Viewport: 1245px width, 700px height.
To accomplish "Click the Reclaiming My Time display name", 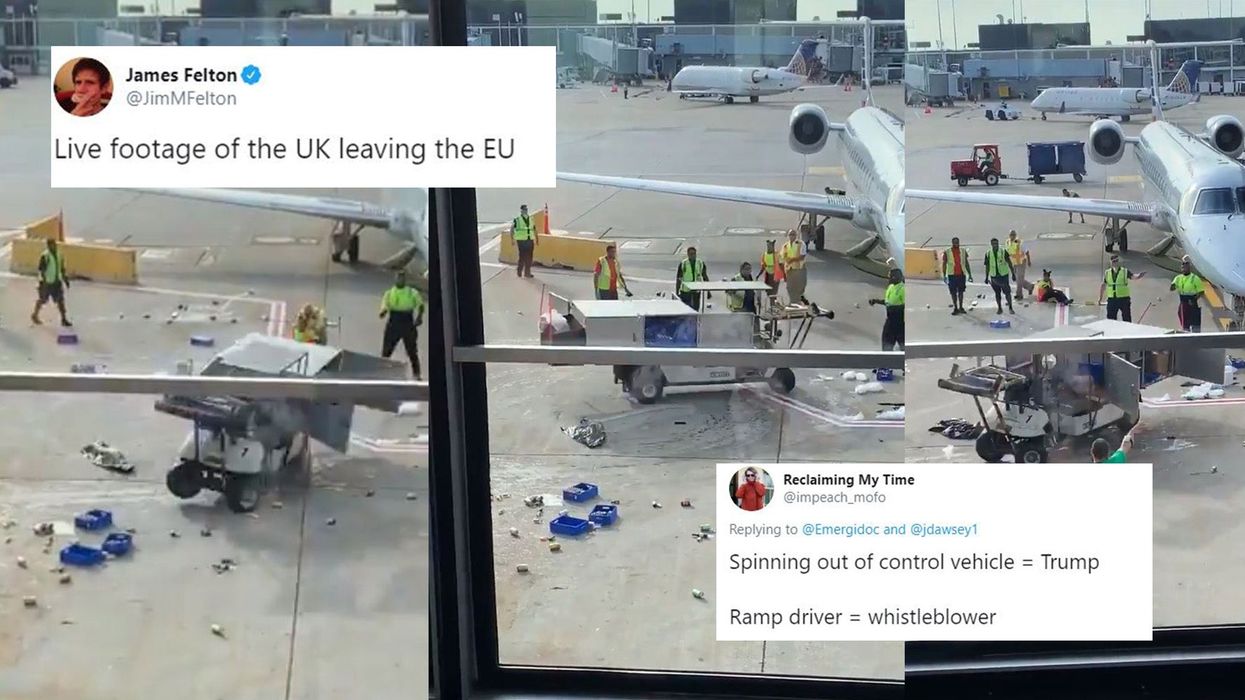I will tap(849, 480).
